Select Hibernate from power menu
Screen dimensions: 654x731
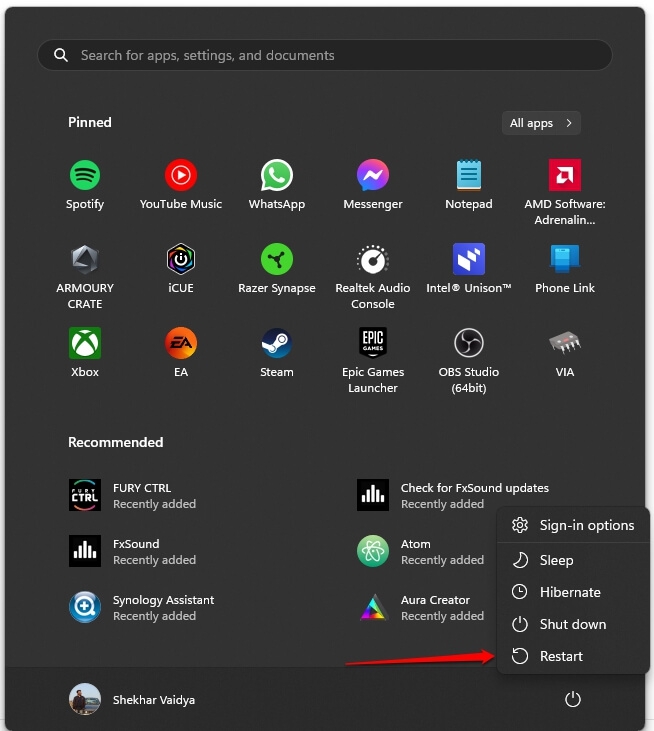tap(570, 592)
